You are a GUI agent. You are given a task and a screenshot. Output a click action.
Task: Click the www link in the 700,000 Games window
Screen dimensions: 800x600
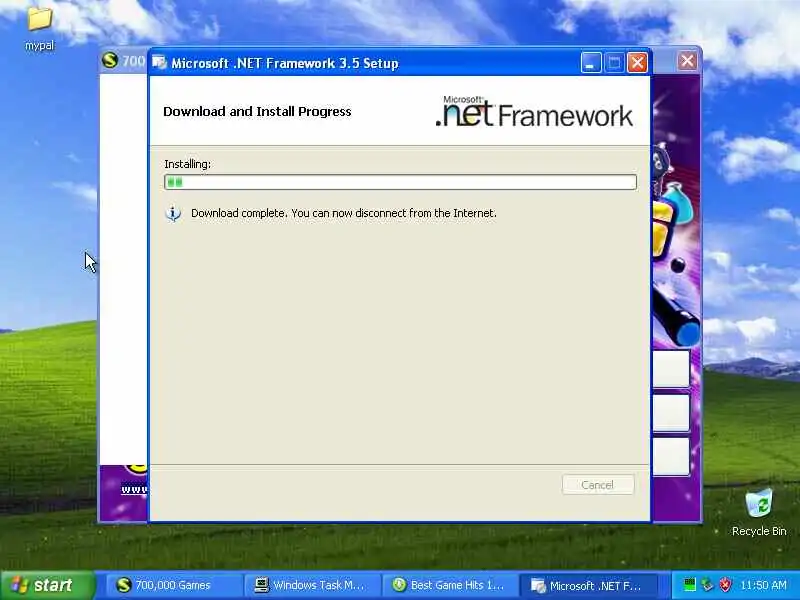[134, 489]
